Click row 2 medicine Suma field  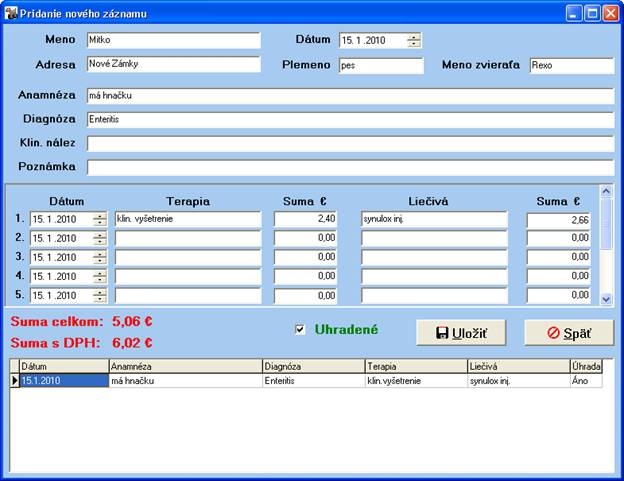[559, 238]
